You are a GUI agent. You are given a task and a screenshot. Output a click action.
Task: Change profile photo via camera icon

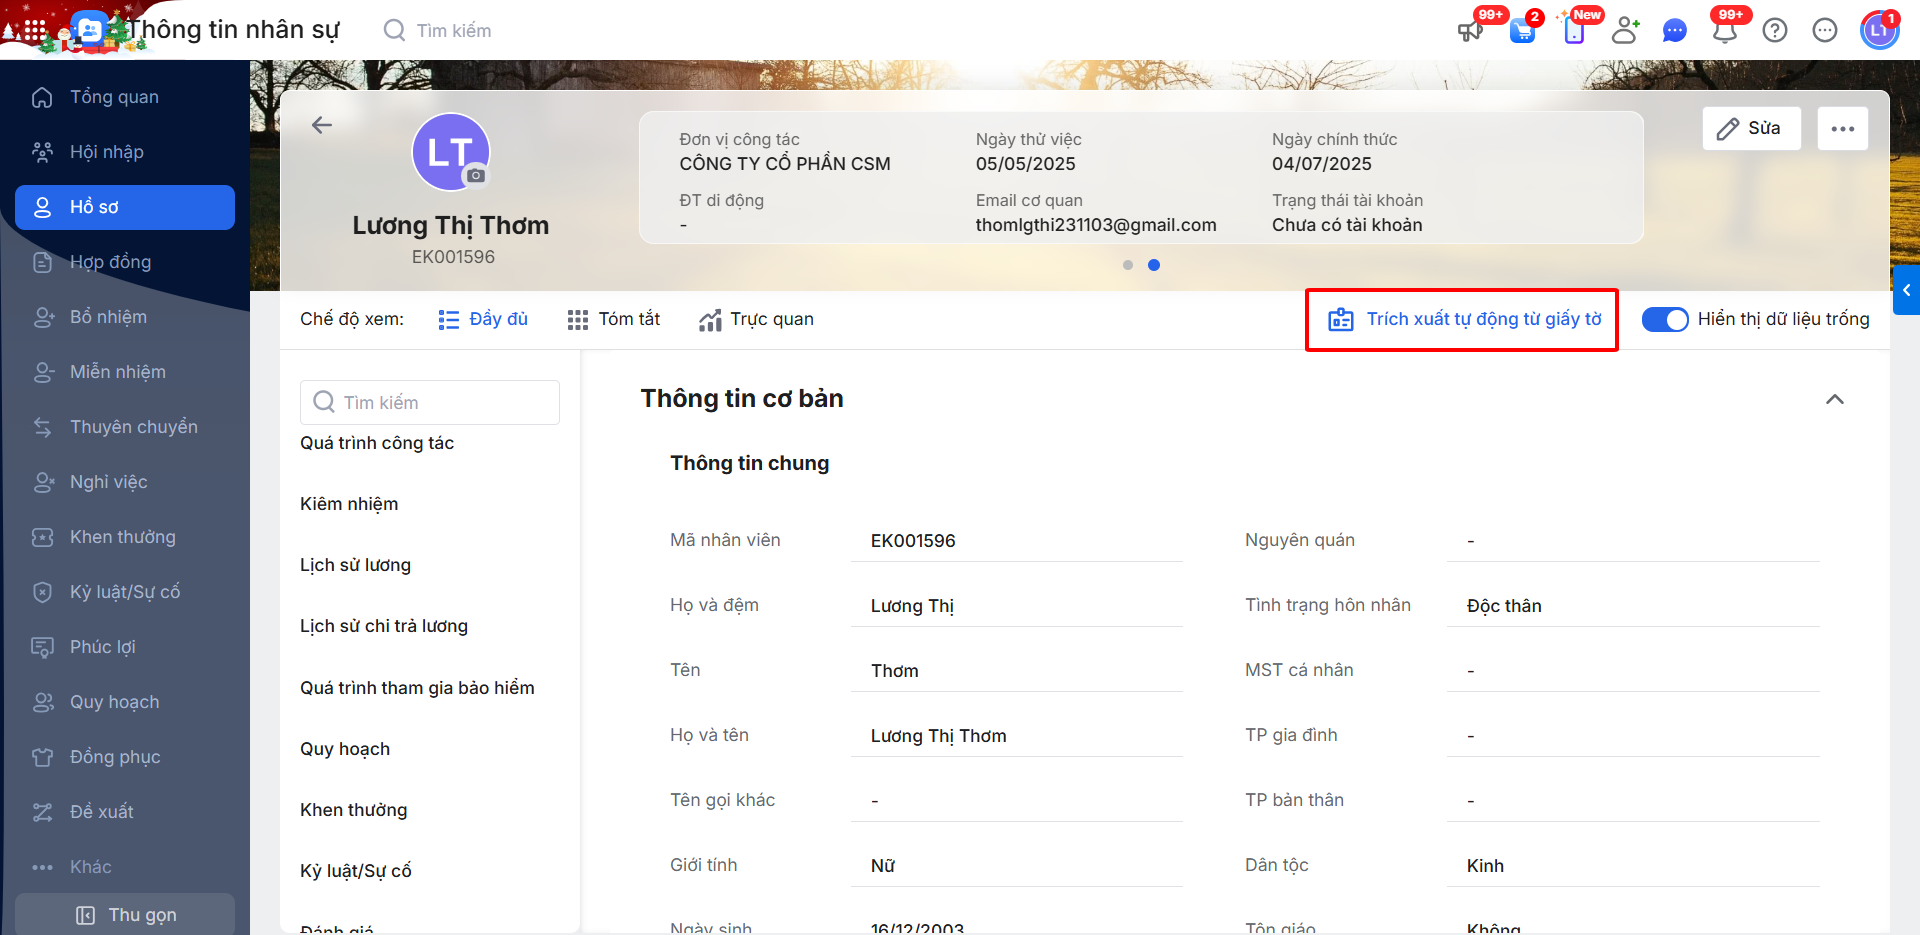point(476,176)
